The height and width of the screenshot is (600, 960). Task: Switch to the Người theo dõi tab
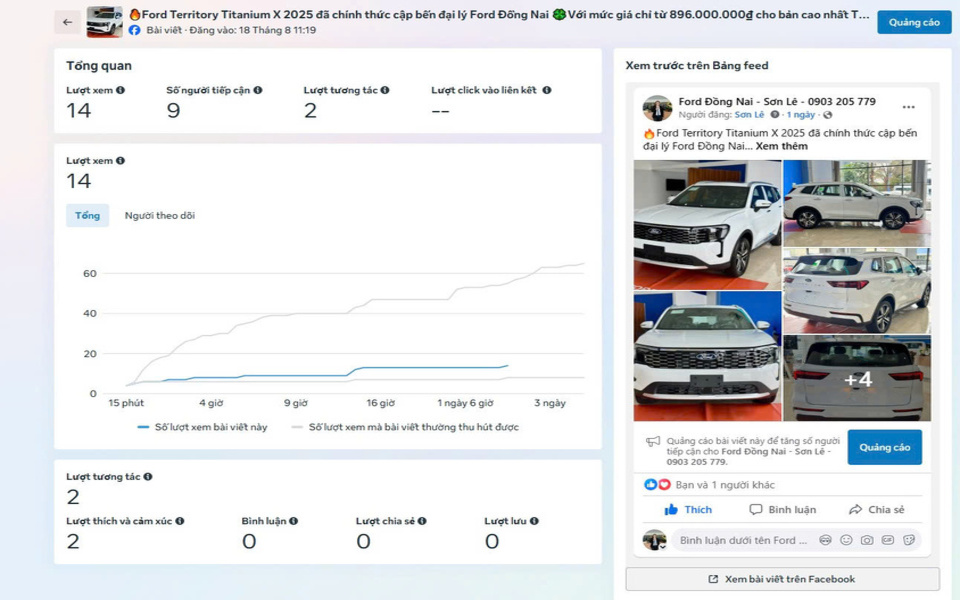pyautogui.click(x=159, y=215)
